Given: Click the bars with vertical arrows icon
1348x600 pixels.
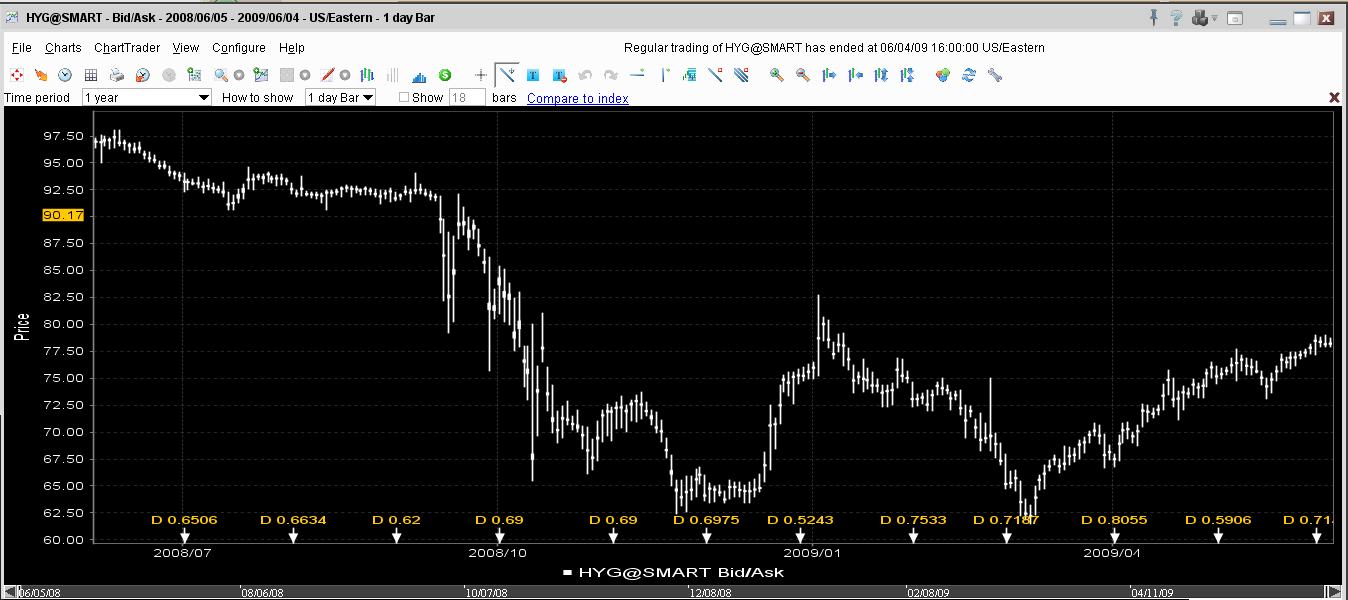Looking at the screenshot, I should pyautogui.click(x=881, y=75).
